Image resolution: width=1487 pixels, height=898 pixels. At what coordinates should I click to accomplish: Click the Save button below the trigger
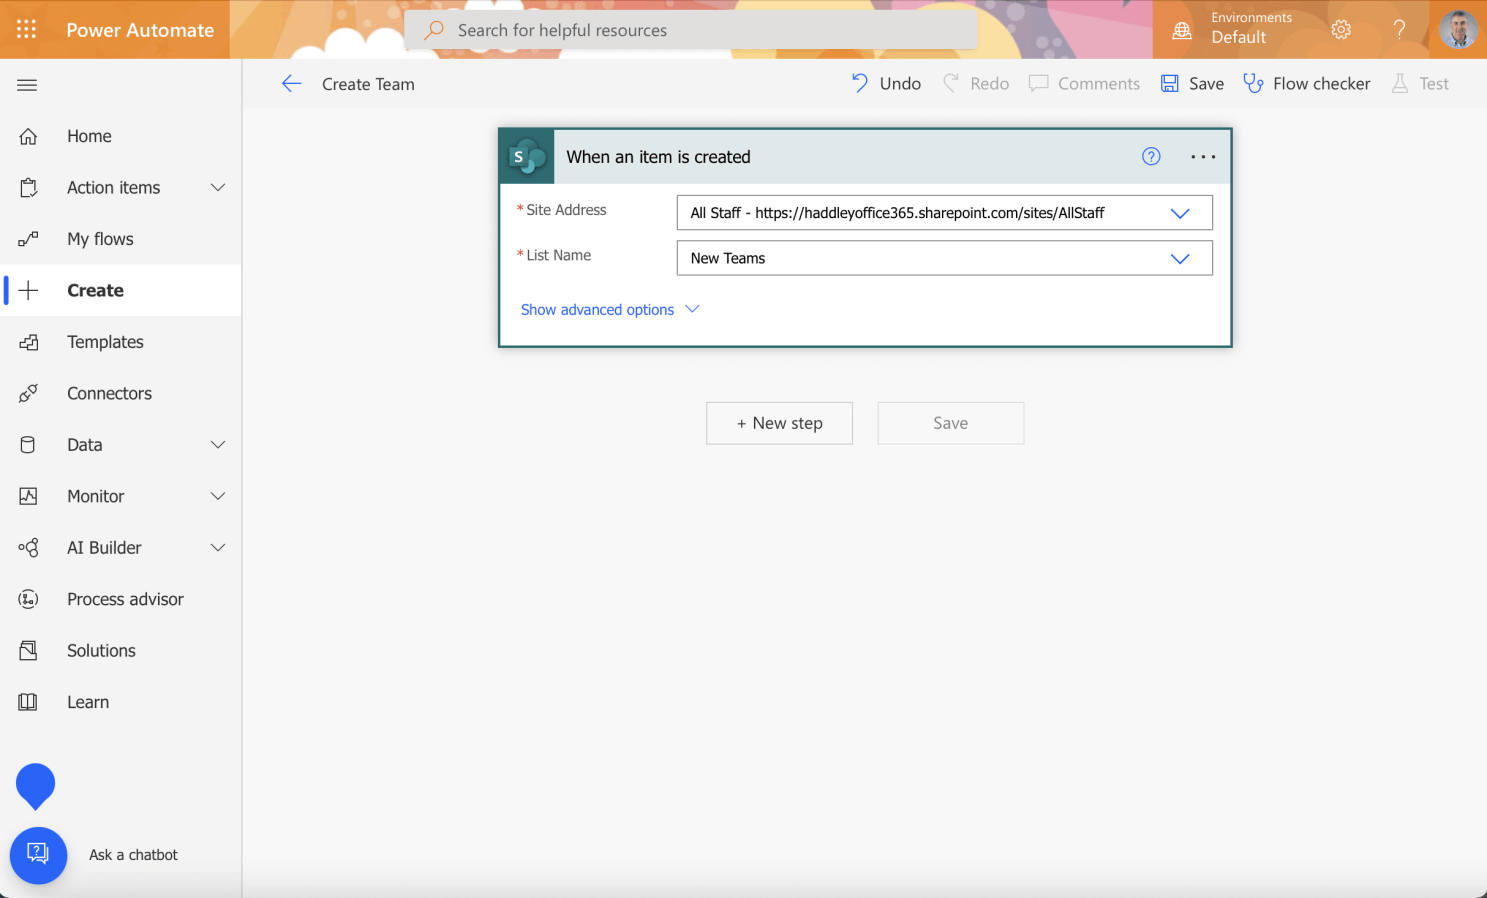coord(950,423)
